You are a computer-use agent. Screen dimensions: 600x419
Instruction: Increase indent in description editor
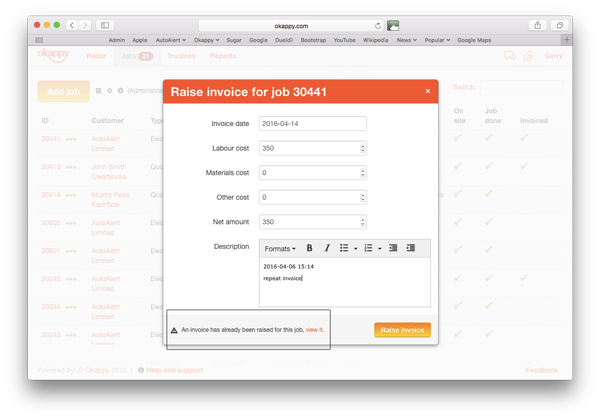coord(411,248)
